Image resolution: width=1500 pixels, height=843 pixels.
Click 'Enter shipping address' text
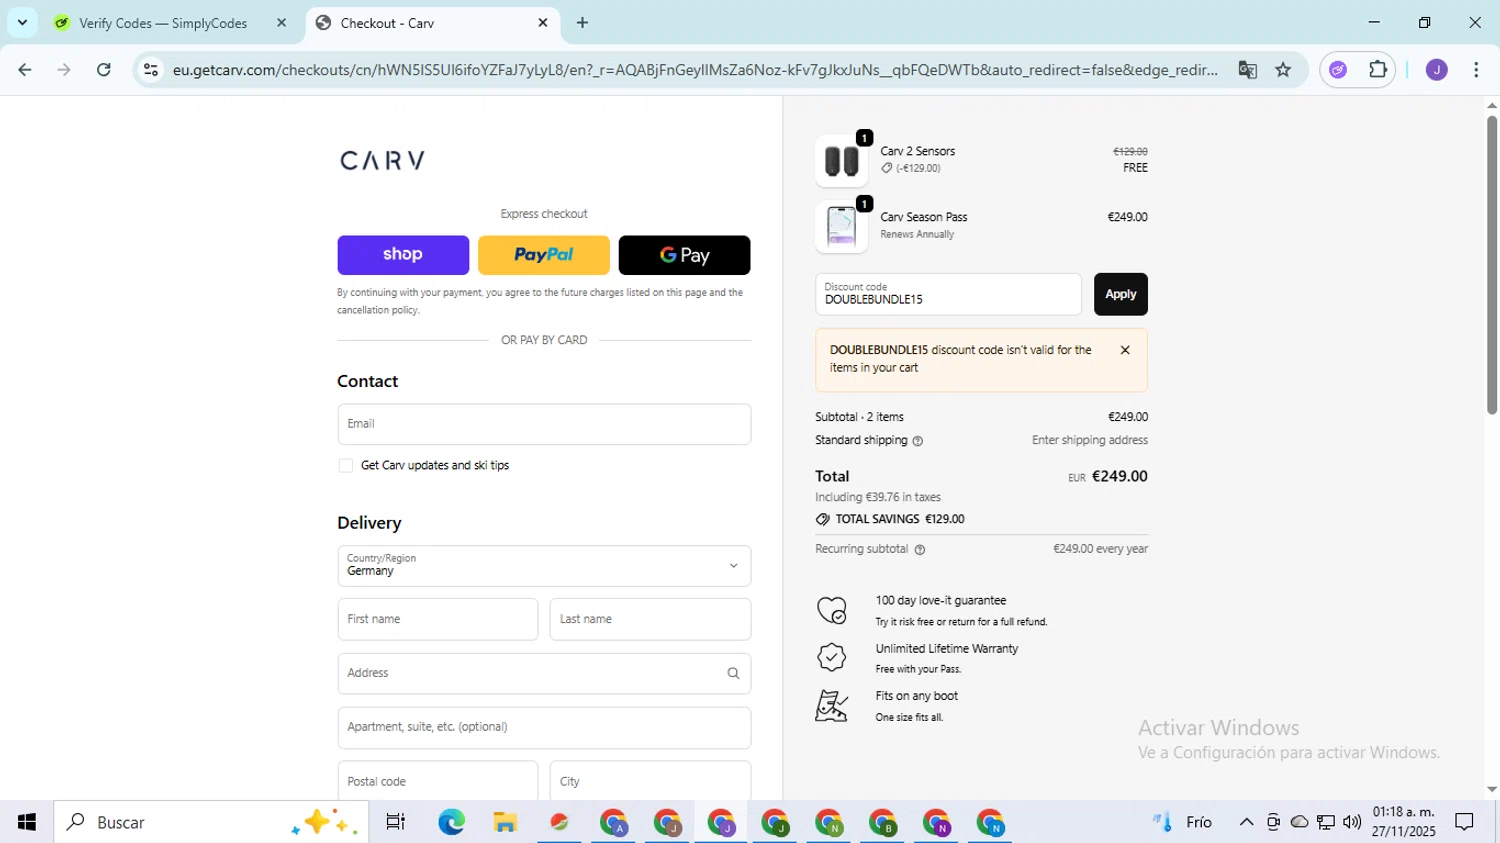(1090, 441)
